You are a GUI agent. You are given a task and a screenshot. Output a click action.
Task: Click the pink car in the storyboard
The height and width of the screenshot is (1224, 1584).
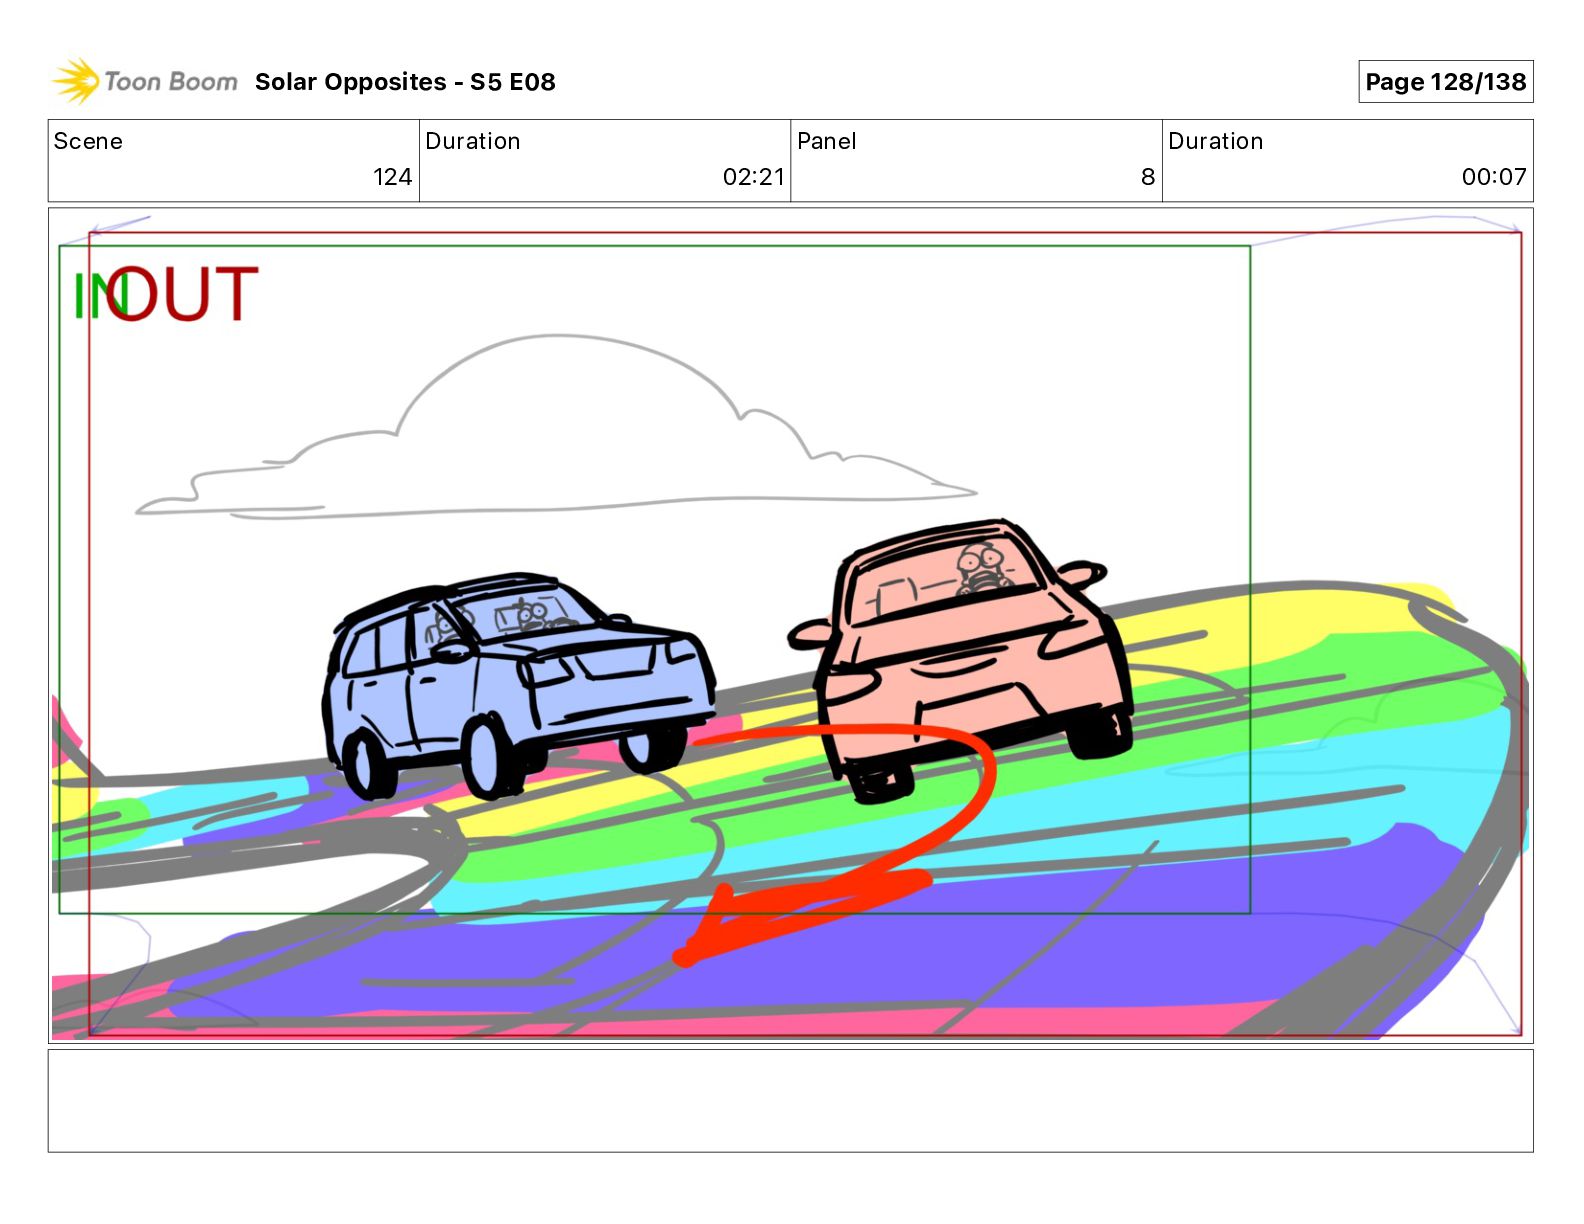962,660
